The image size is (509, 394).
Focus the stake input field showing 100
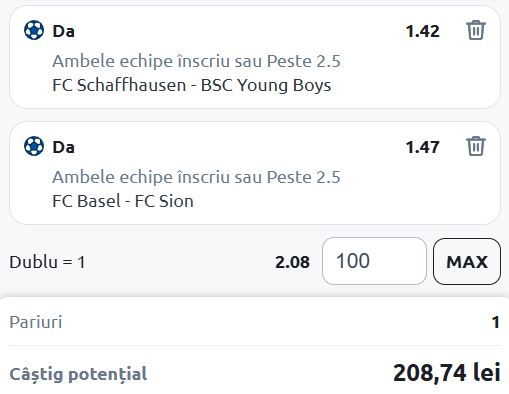[374, 261]
